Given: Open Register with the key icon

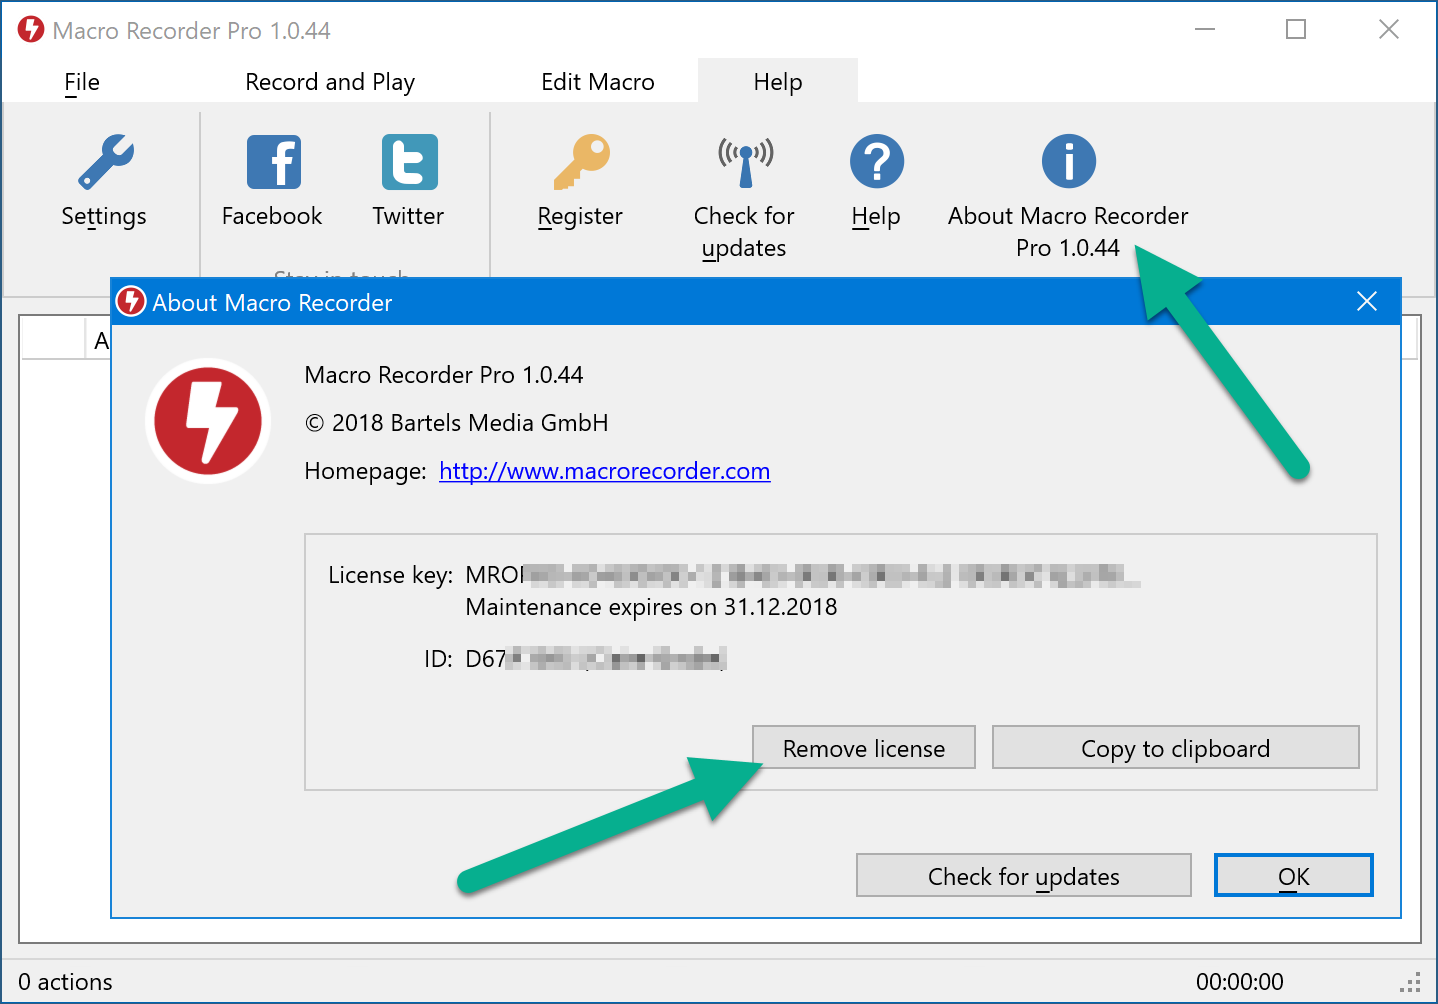Looking at the screenshot, I should pyautogui.click(x=581, y=162).
